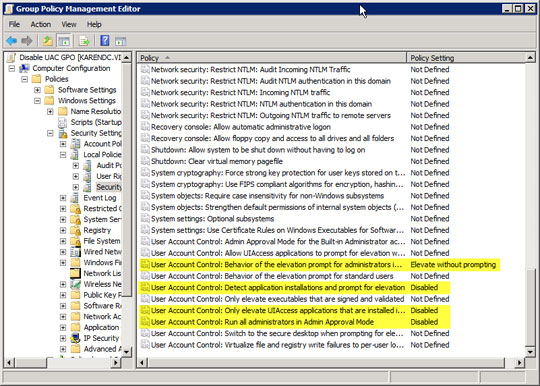
Task: Expand the Account Policies node
Action: (x=63, y=144)
